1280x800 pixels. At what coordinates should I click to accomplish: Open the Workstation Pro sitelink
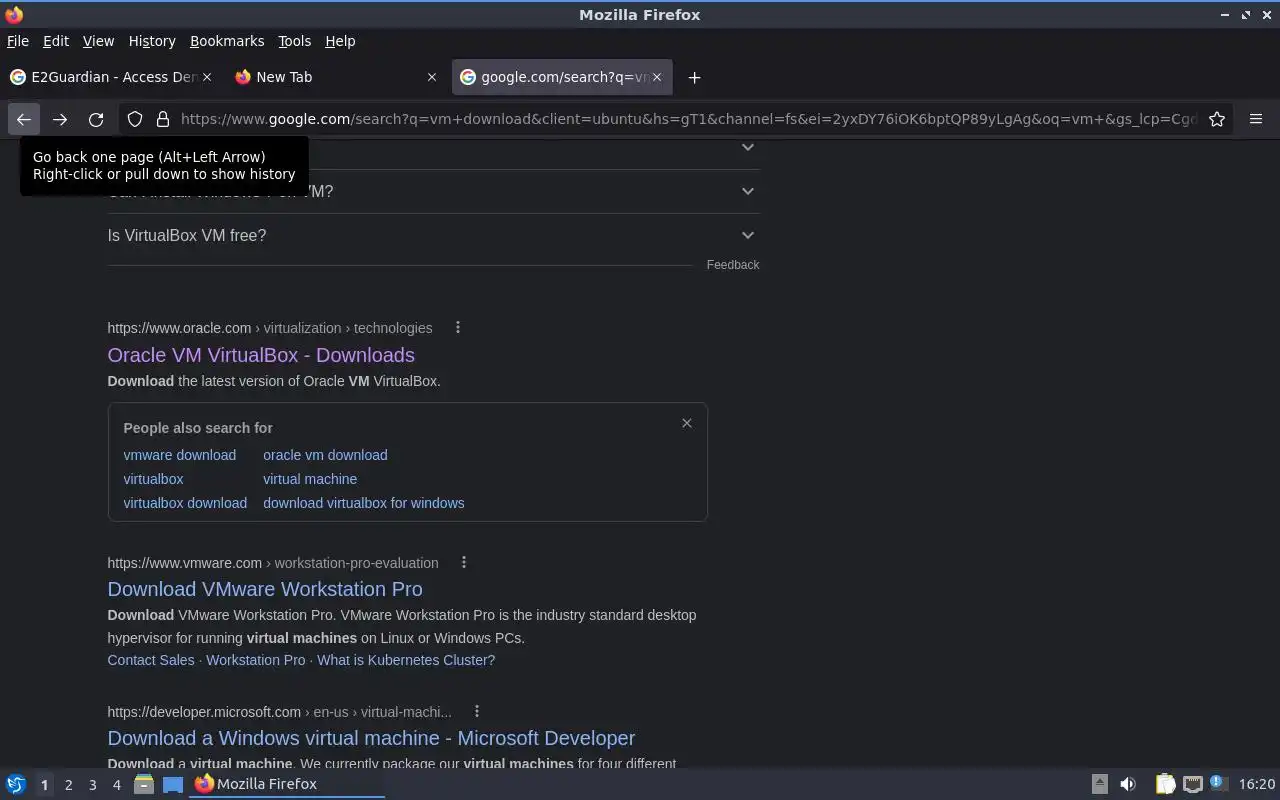coord(256,660)
